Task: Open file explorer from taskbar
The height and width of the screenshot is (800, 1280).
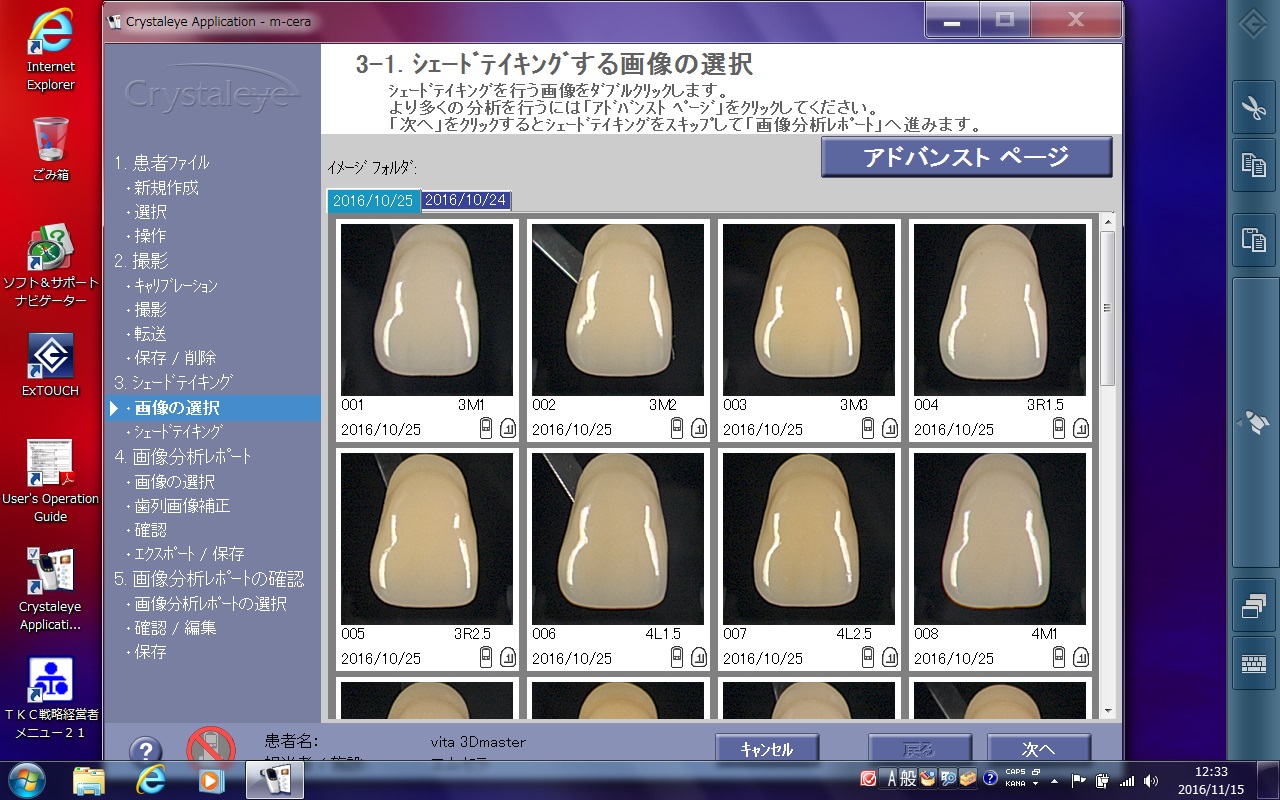Action: [x=89, y=779]
